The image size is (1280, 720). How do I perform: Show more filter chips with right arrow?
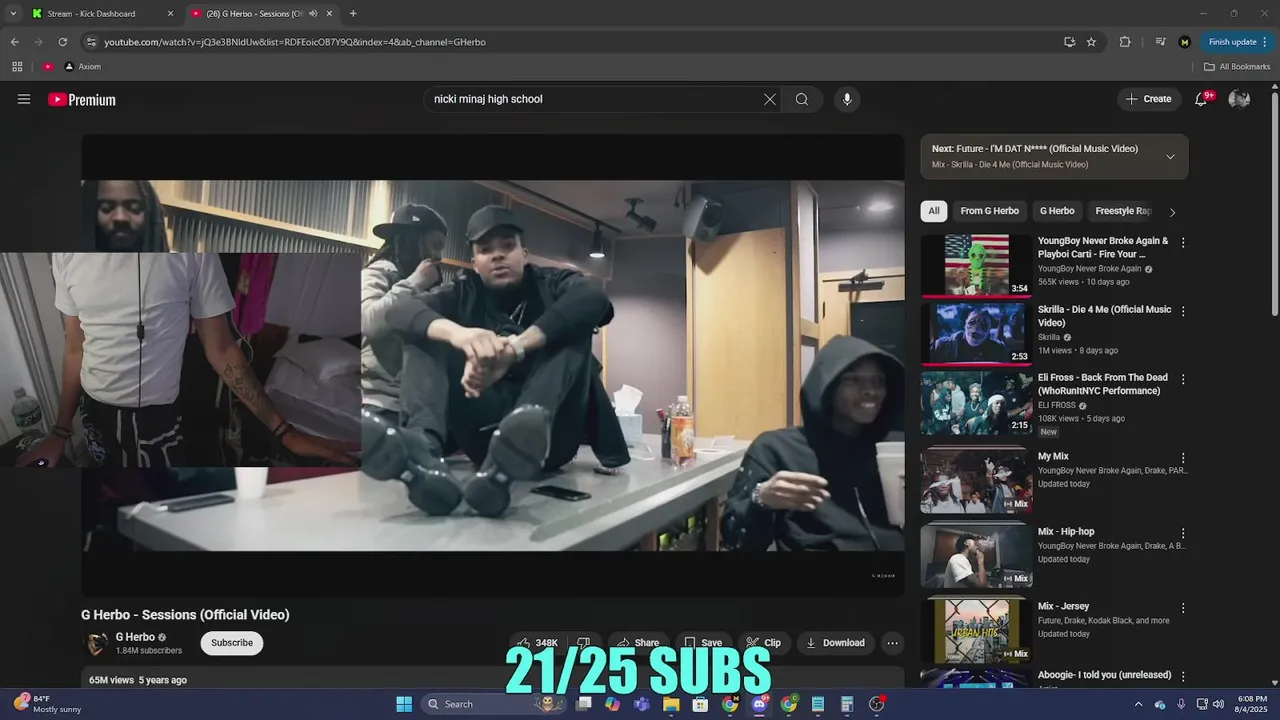tap(1172, 212)
